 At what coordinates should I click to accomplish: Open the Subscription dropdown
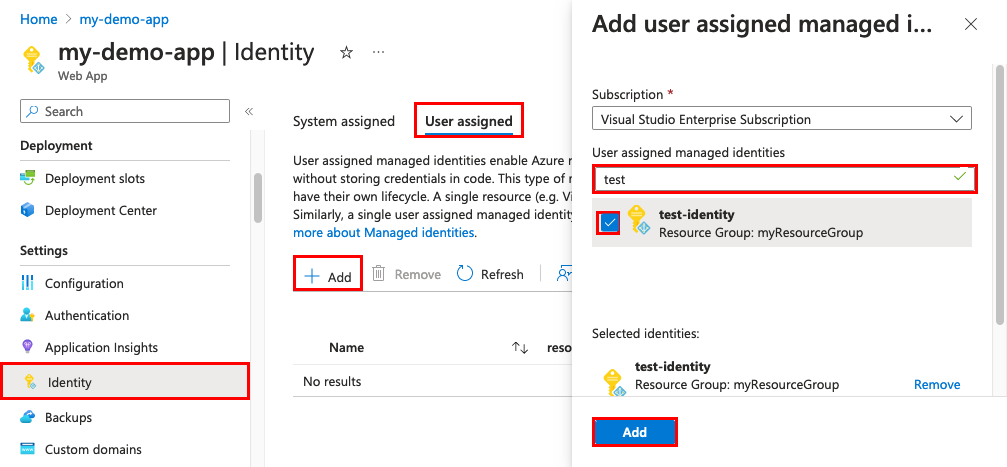coord(781,119)
